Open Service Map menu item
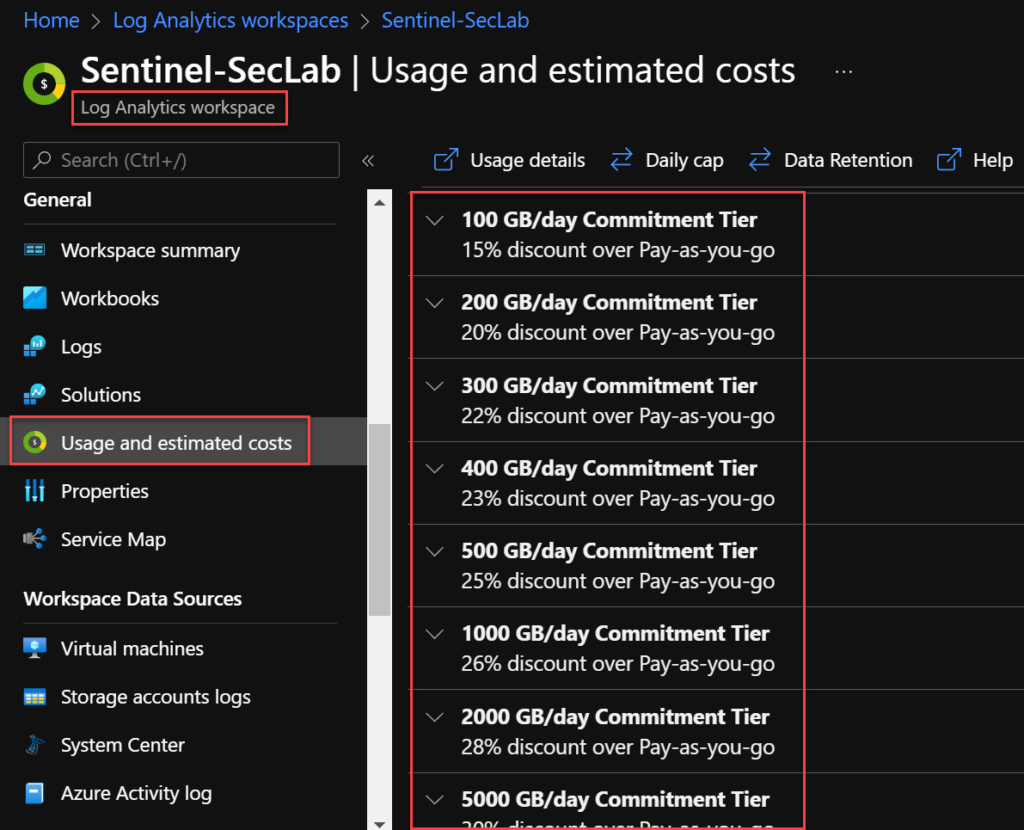Screen dimensions: 1024x830 (113, 539)
